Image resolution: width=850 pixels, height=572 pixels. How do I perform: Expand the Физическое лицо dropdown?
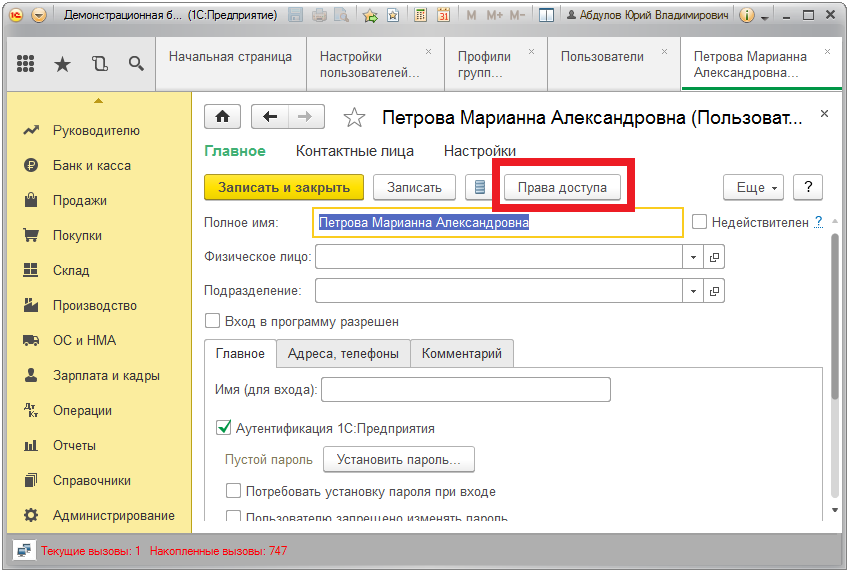click(694, 257)
